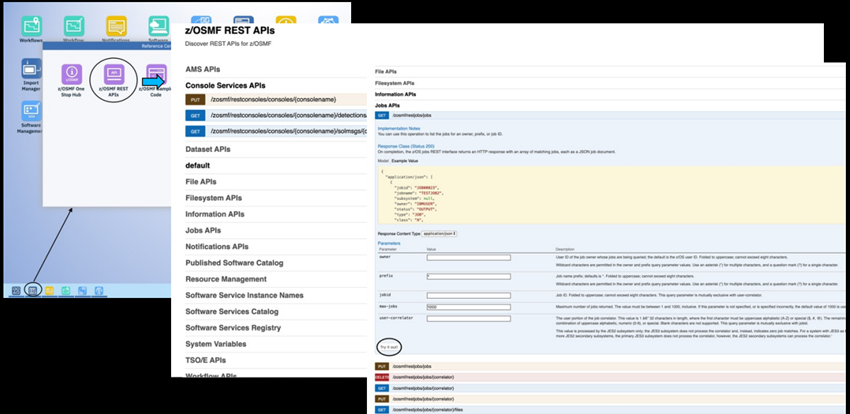
Task: Expand the Published Software Catalog section
Action: coord(234,263)
